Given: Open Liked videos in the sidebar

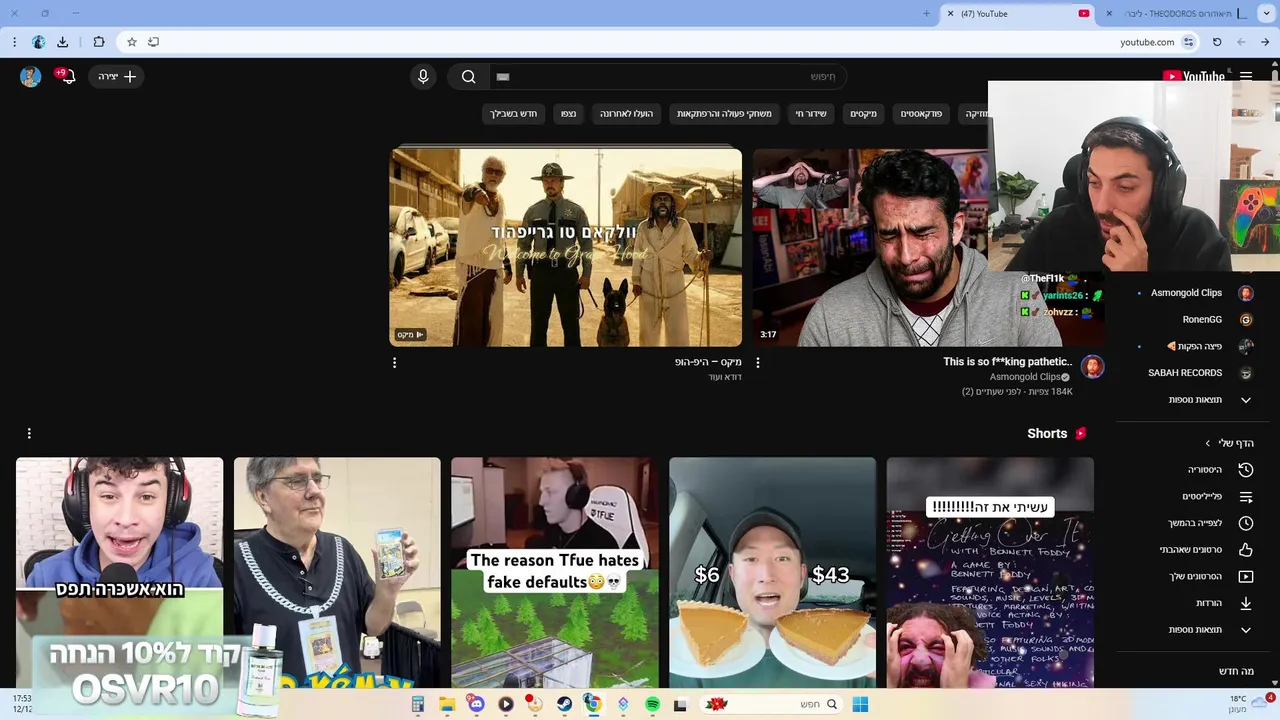Looking at the screenshot, I should pos(1218,550).
